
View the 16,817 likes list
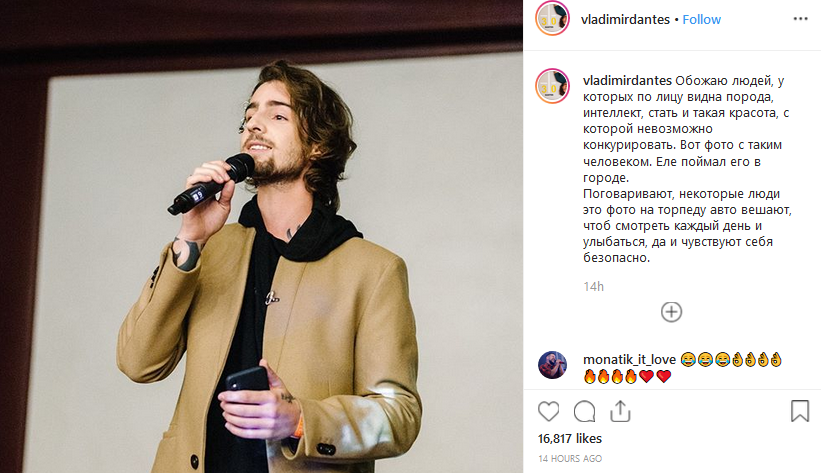point(570,438)
